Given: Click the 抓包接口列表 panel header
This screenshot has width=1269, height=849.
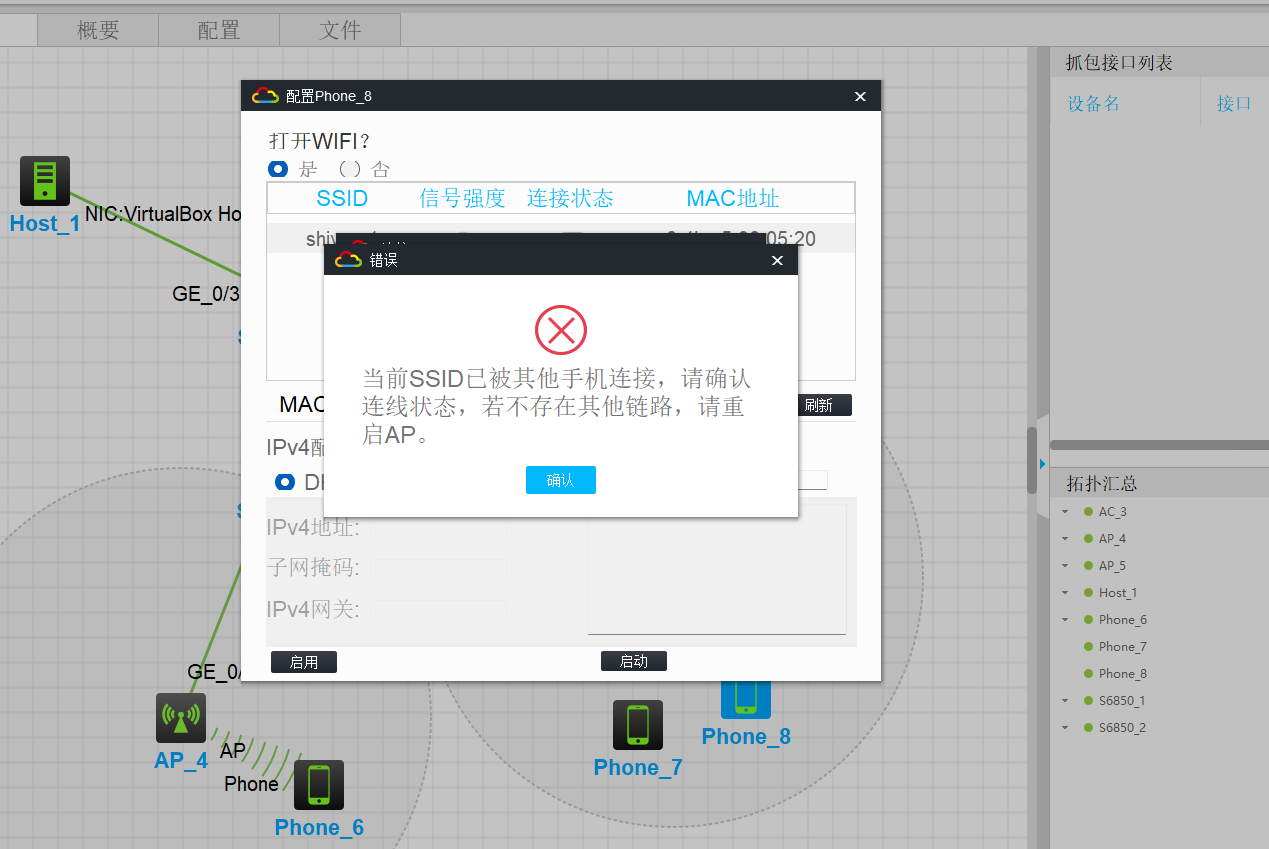Looking at the screenshot, I should click(x=1159, y=63).
